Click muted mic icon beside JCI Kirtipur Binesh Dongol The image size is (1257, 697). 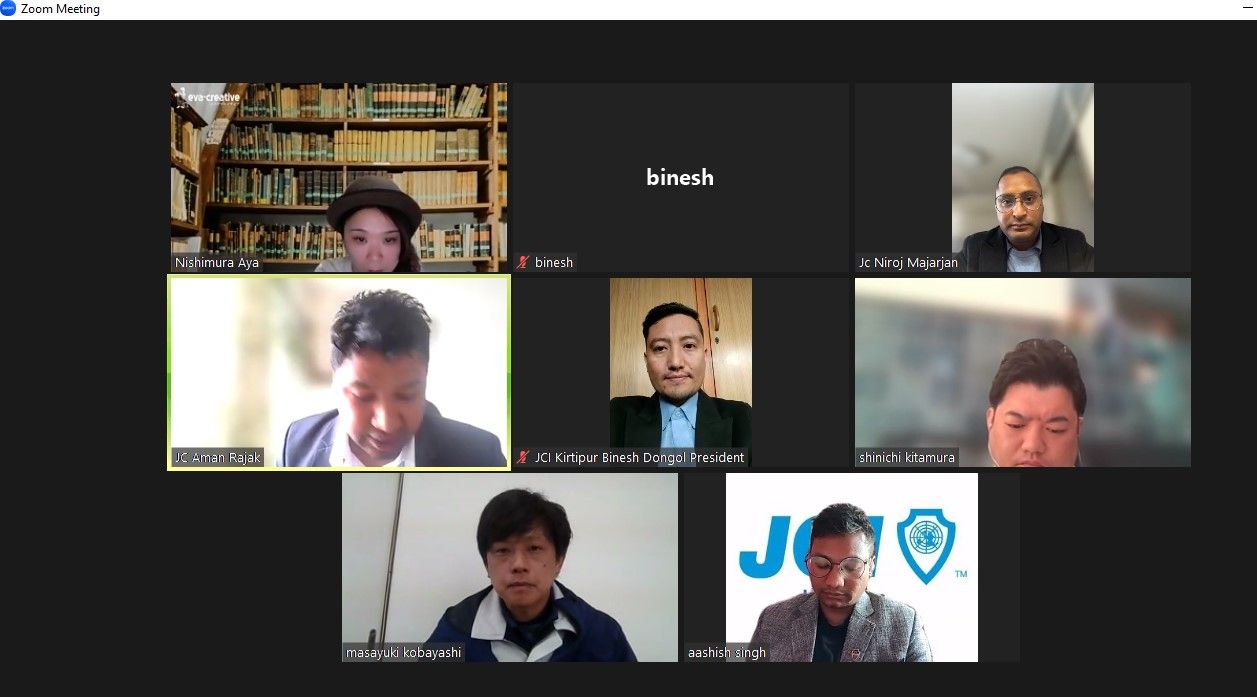click(523, 458)
